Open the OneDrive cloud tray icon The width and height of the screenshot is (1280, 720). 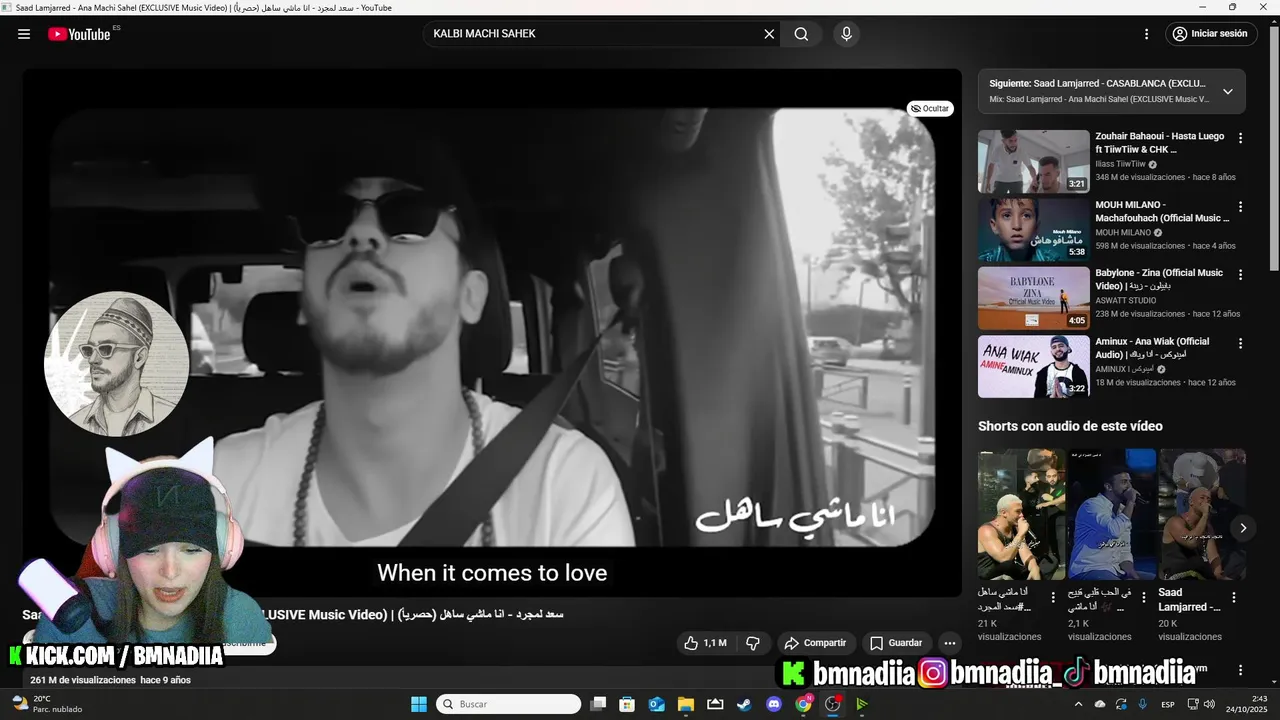click(x=1100, y=704)
